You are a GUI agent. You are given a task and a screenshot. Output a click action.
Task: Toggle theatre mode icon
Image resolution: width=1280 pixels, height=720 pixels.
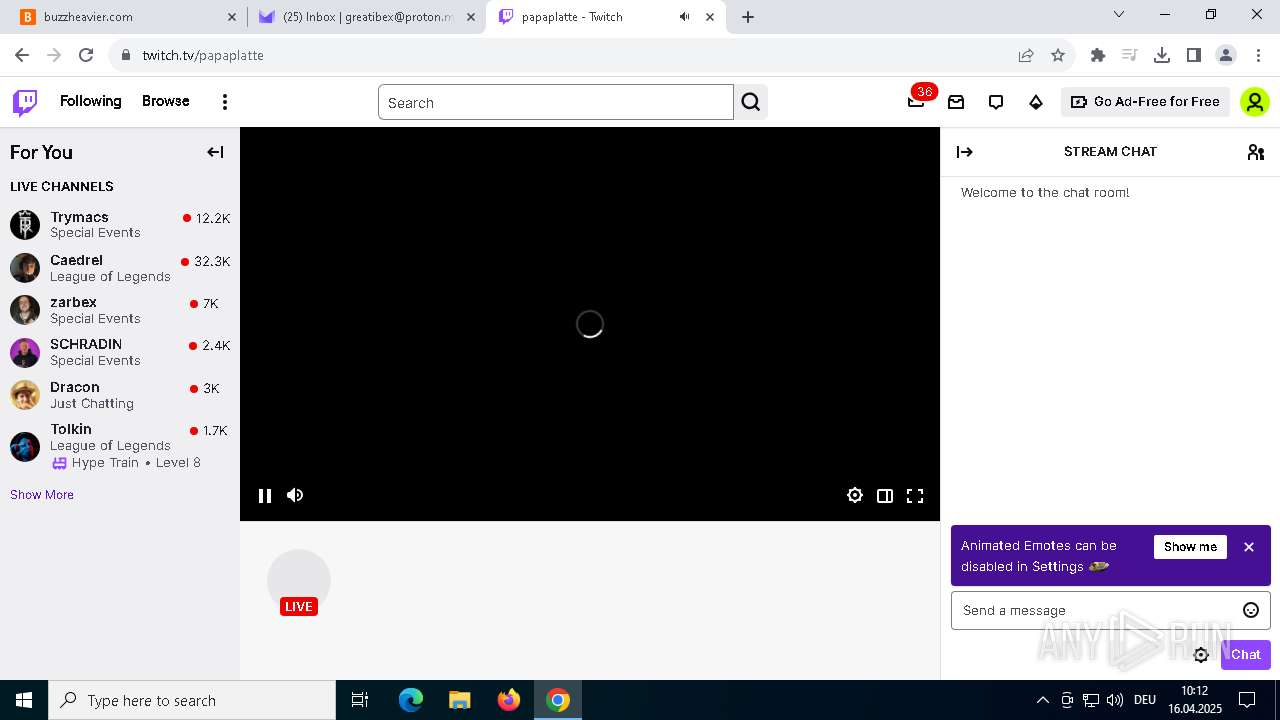tap(885, 495)
